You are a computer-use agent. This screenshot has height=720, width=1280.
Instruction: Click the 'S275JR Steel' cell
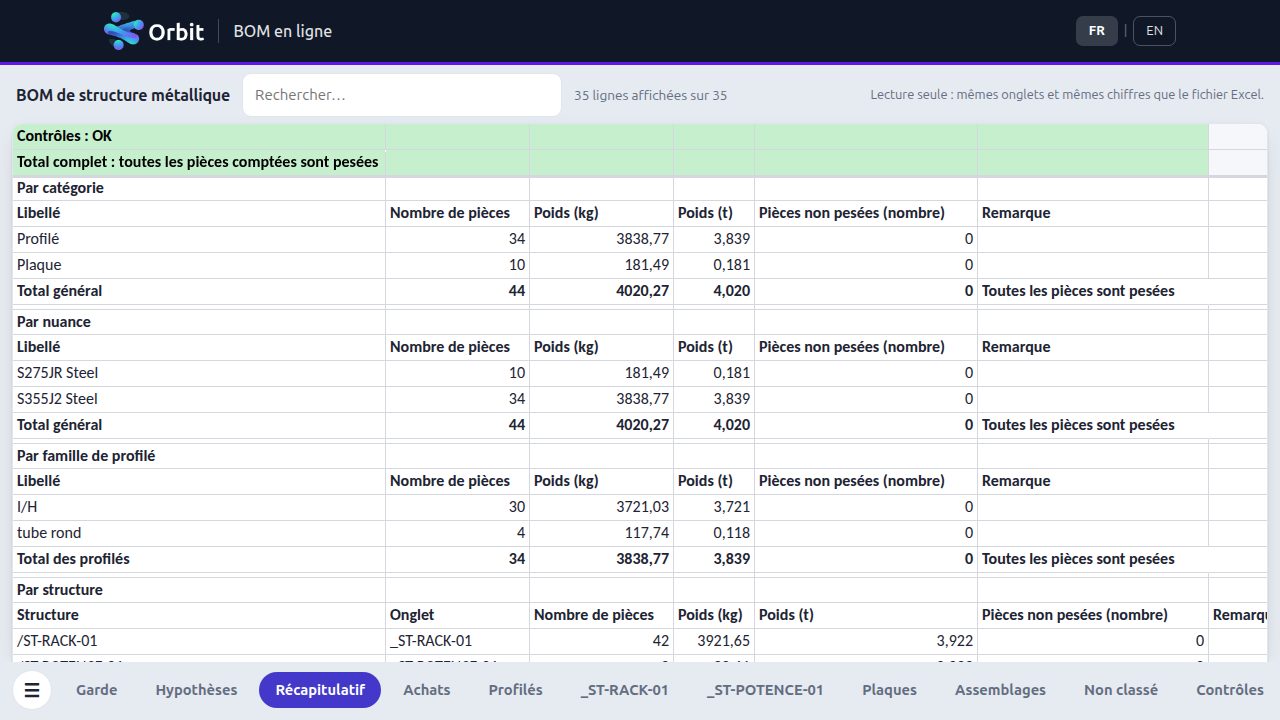tap(199, 373)
